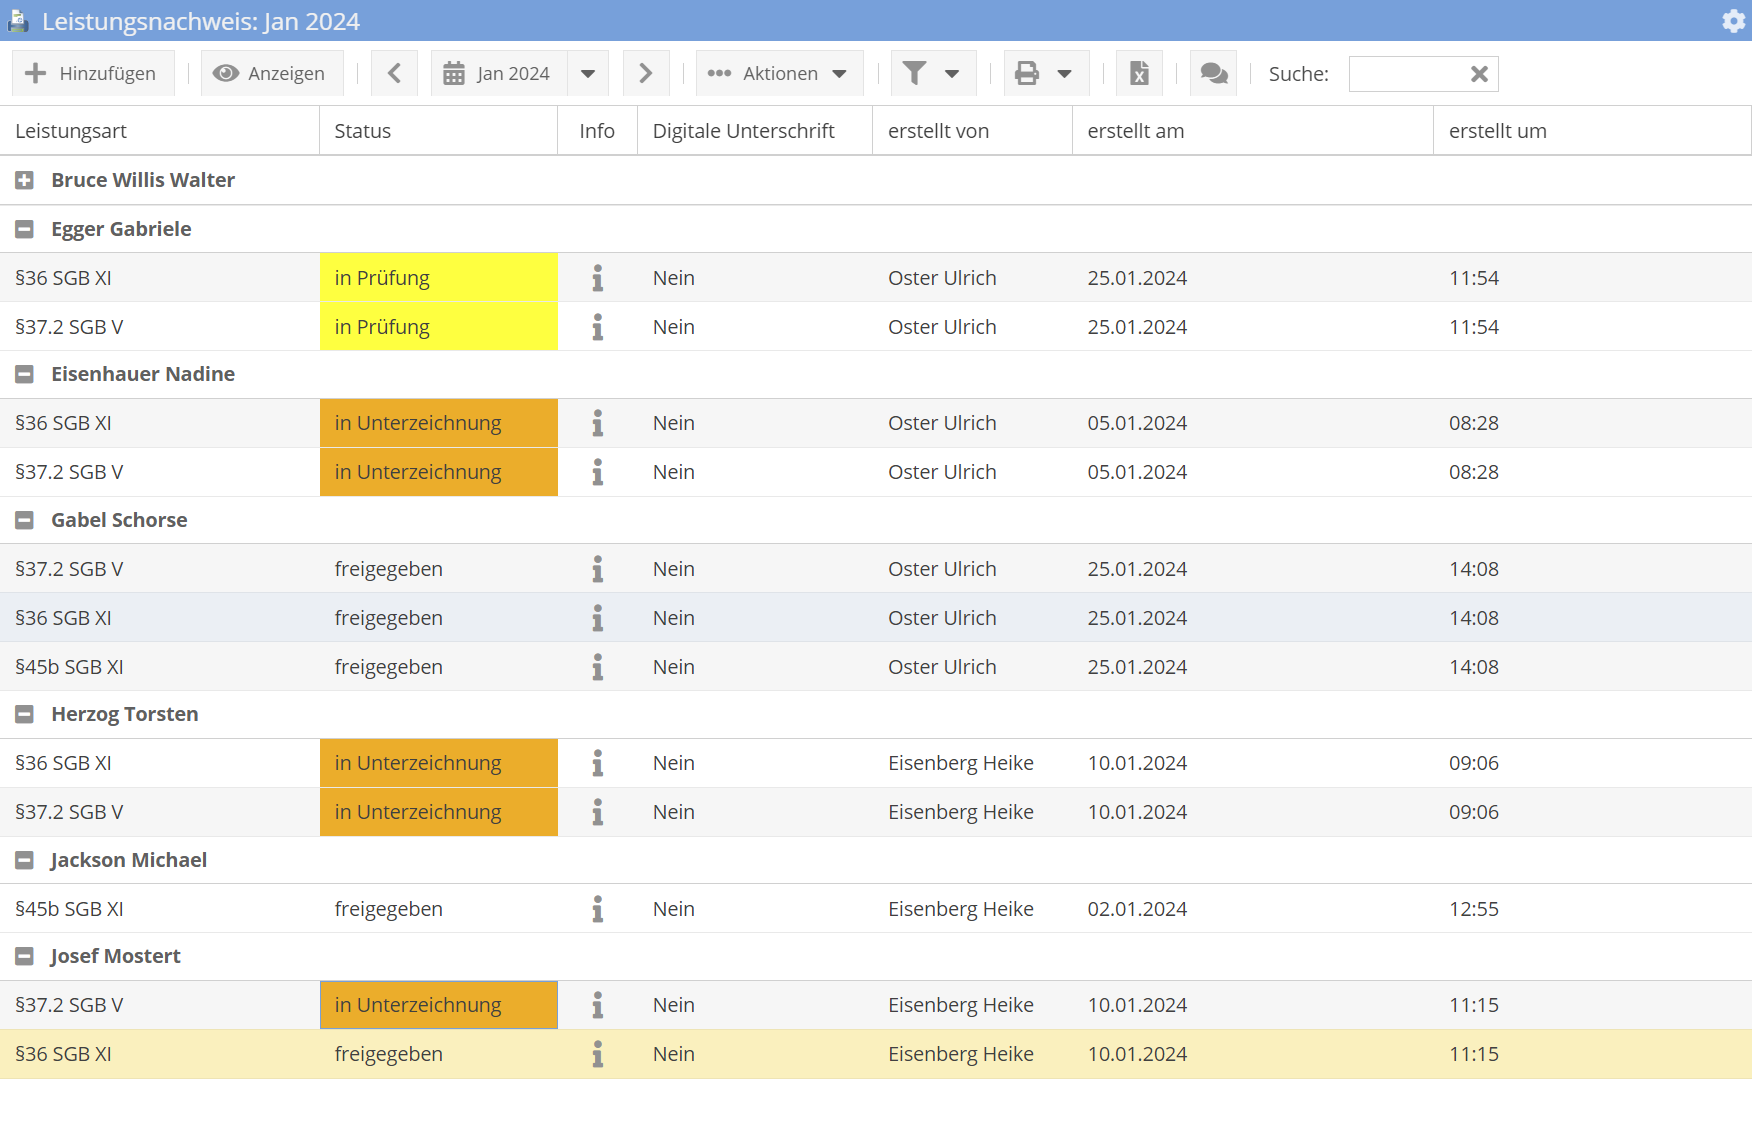
Task: Go to previous month arrow
Action: (394, 73)
